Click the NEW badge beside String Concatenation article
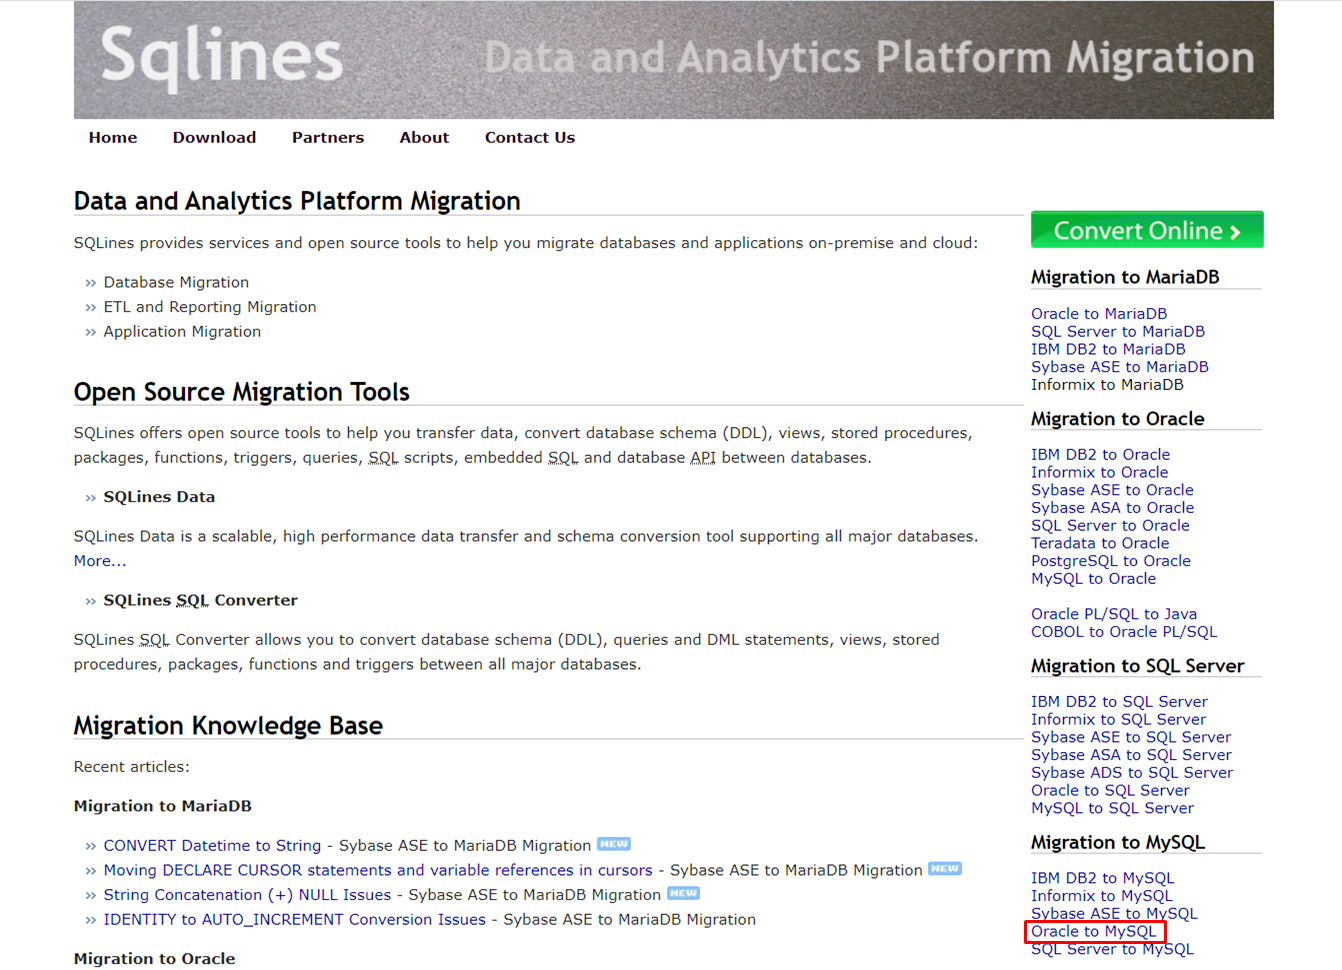 click(x=683, y=893)
